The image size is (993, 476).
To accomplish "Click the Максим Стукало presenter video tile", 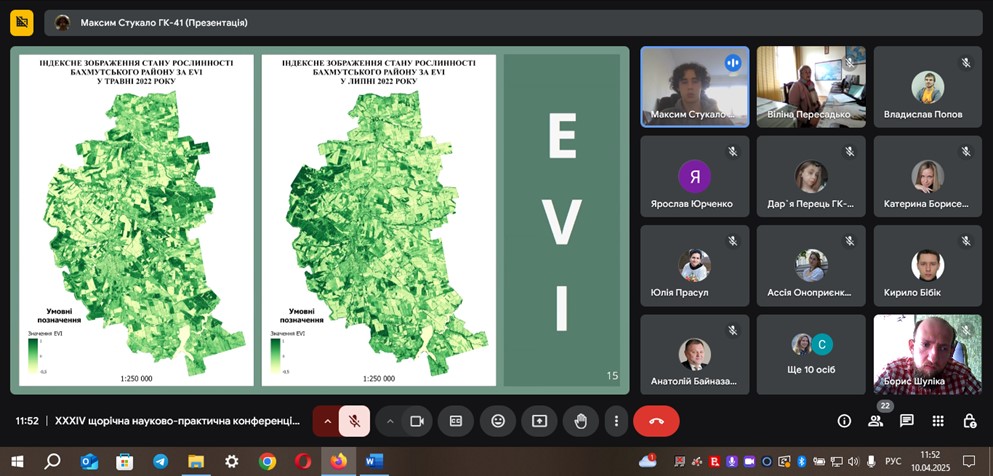I will tap(694, 86).
